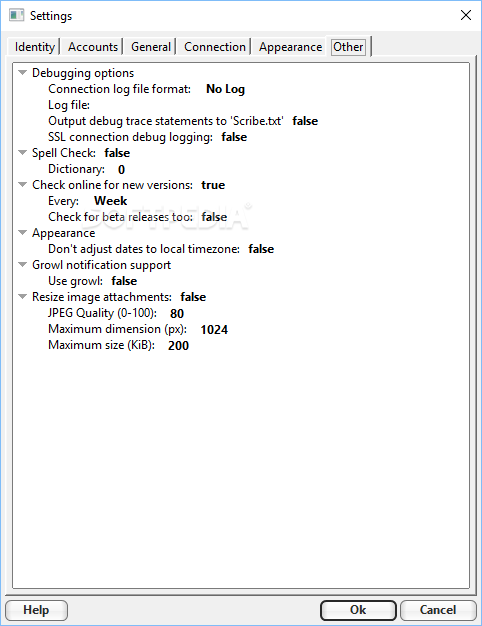
Task: Select the JPEG Quality (0-100) label
Action: coord(102,313)
